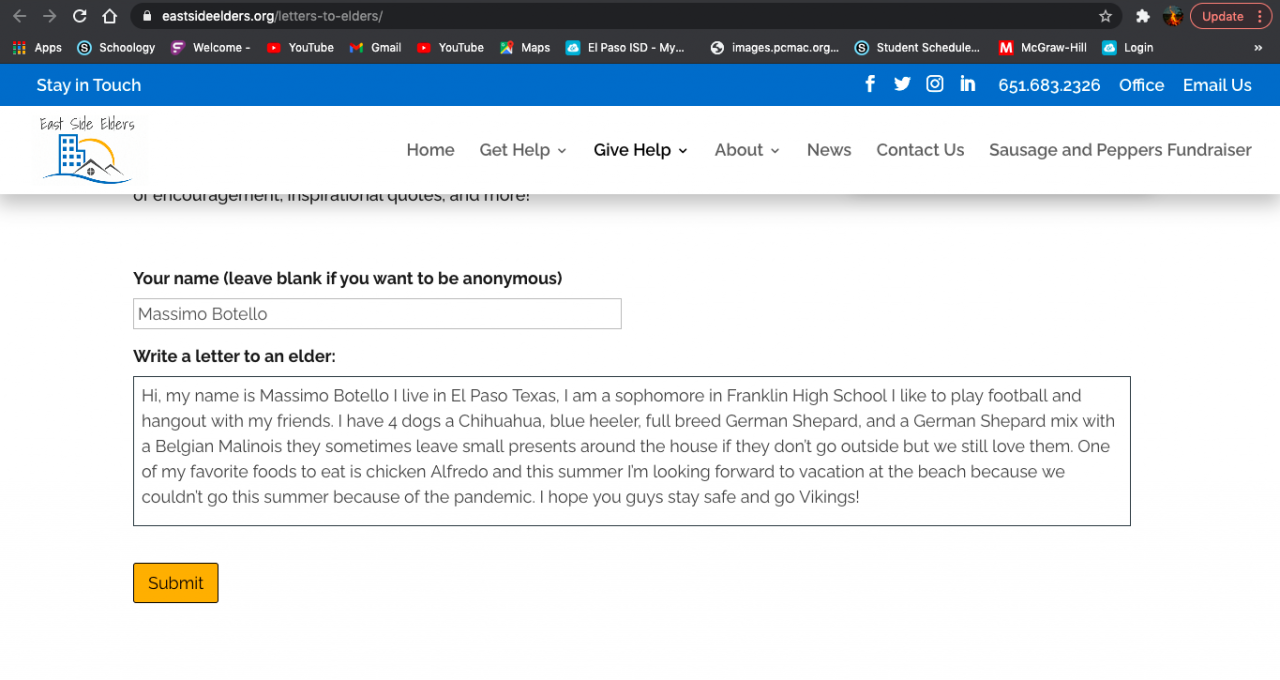Open Sausage and Peppers Fundraiser page

click(x=1120, y=150)
